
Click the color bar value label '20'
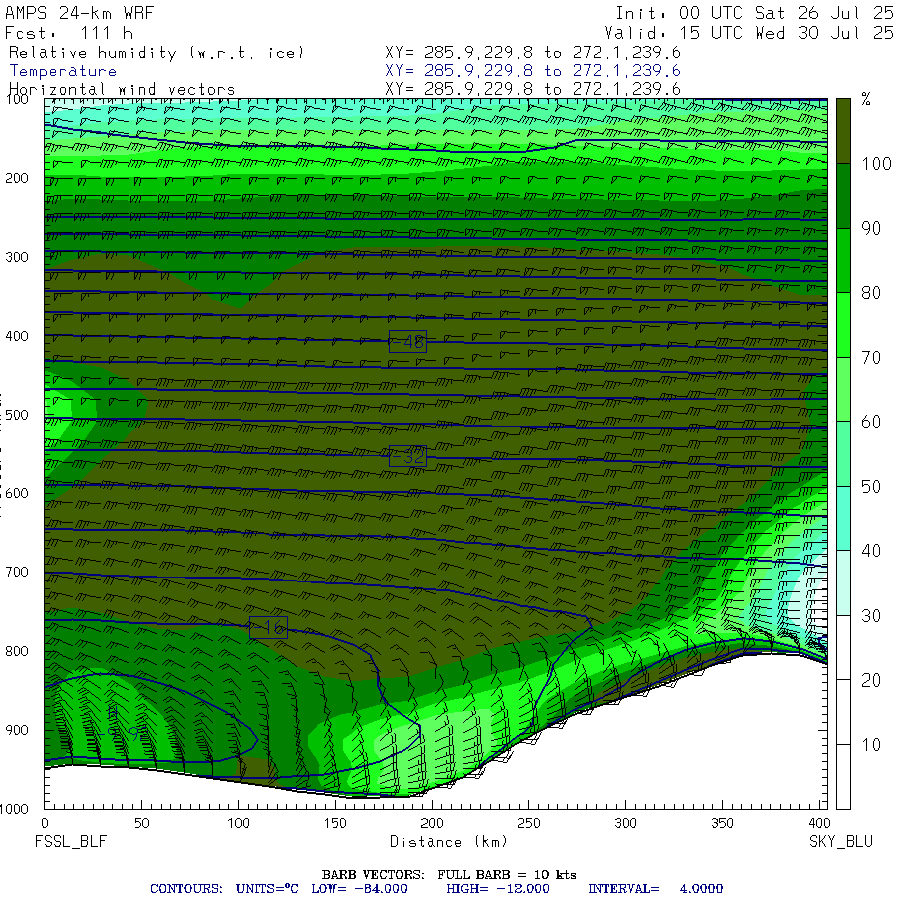pos(871,680)
